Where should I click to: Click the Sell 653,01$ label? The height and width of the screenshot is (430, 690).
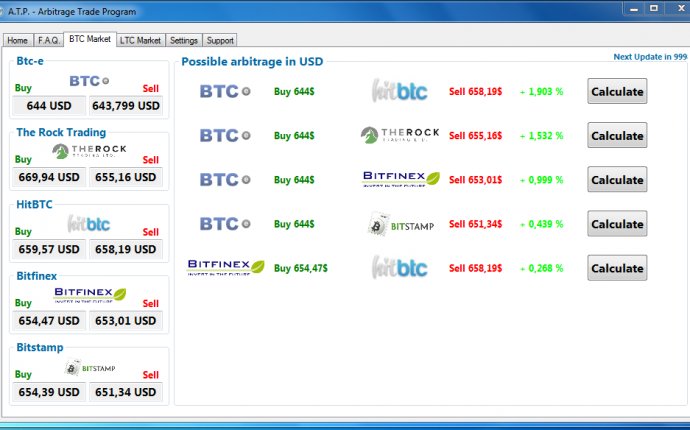click(x=475, y=180)
